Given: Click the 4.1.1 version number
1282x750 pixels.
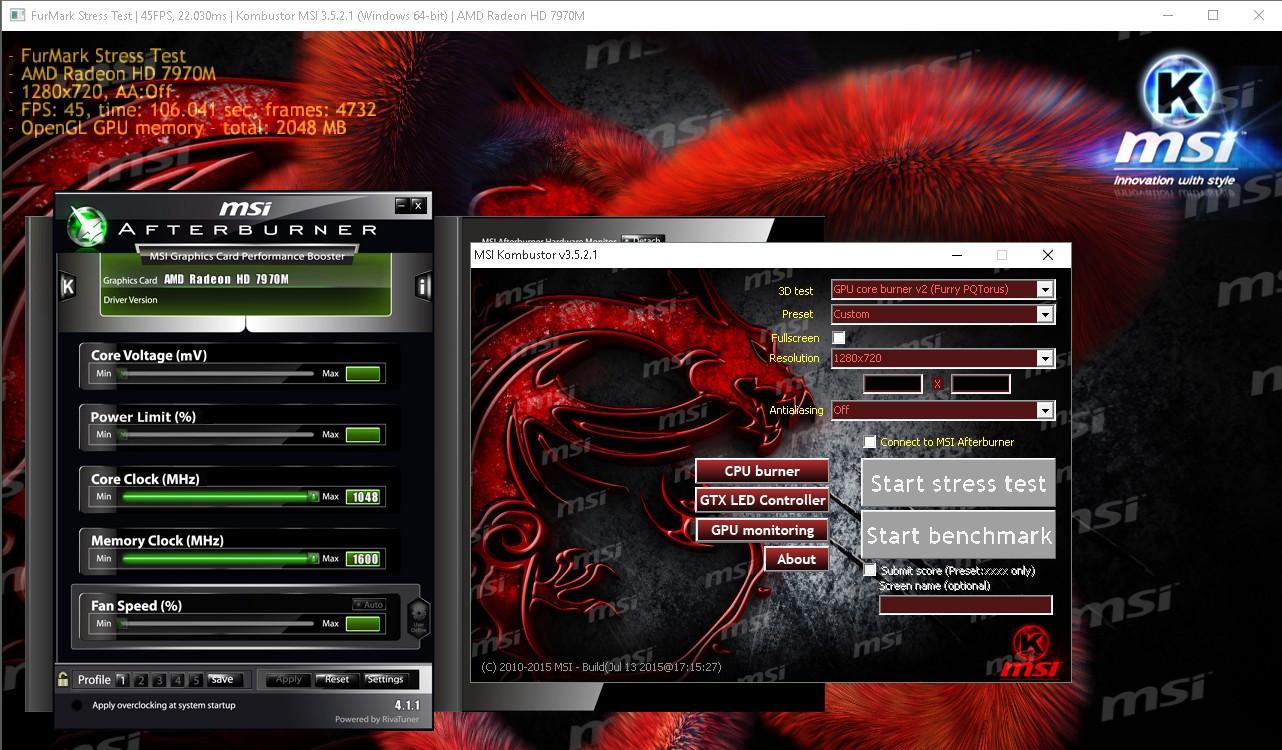Looking at the screenshot, I should [407, 705].
